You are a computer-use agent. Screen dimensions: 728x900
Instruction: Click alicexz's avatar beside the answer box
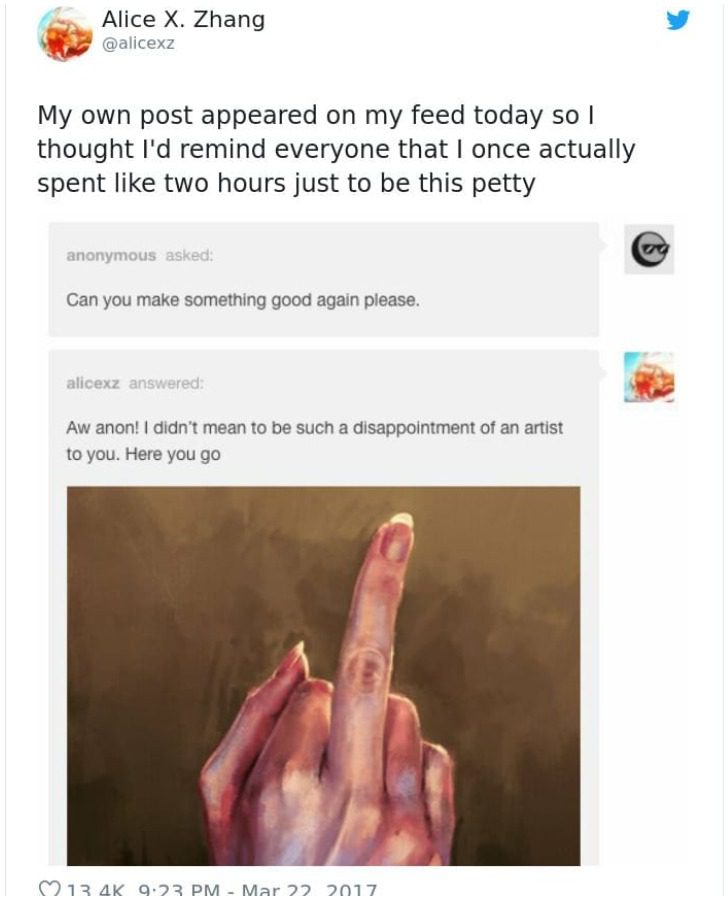click(649, 377)
